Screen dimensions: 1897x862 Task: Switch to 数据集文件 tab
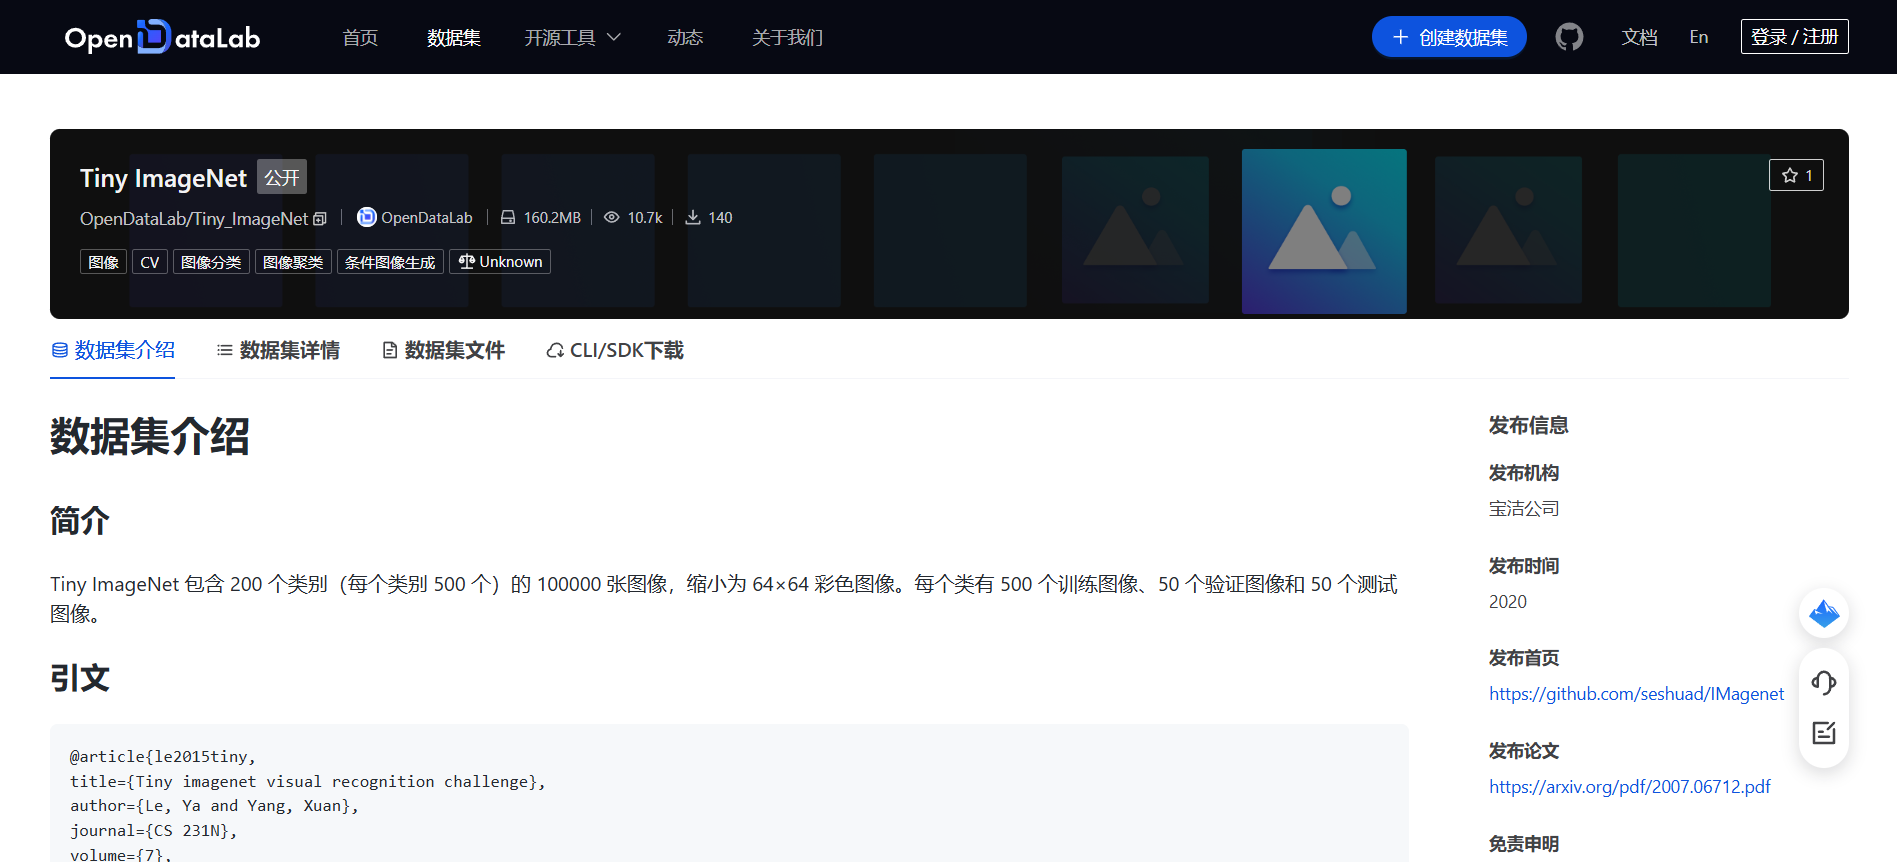(x=444, y=350)
